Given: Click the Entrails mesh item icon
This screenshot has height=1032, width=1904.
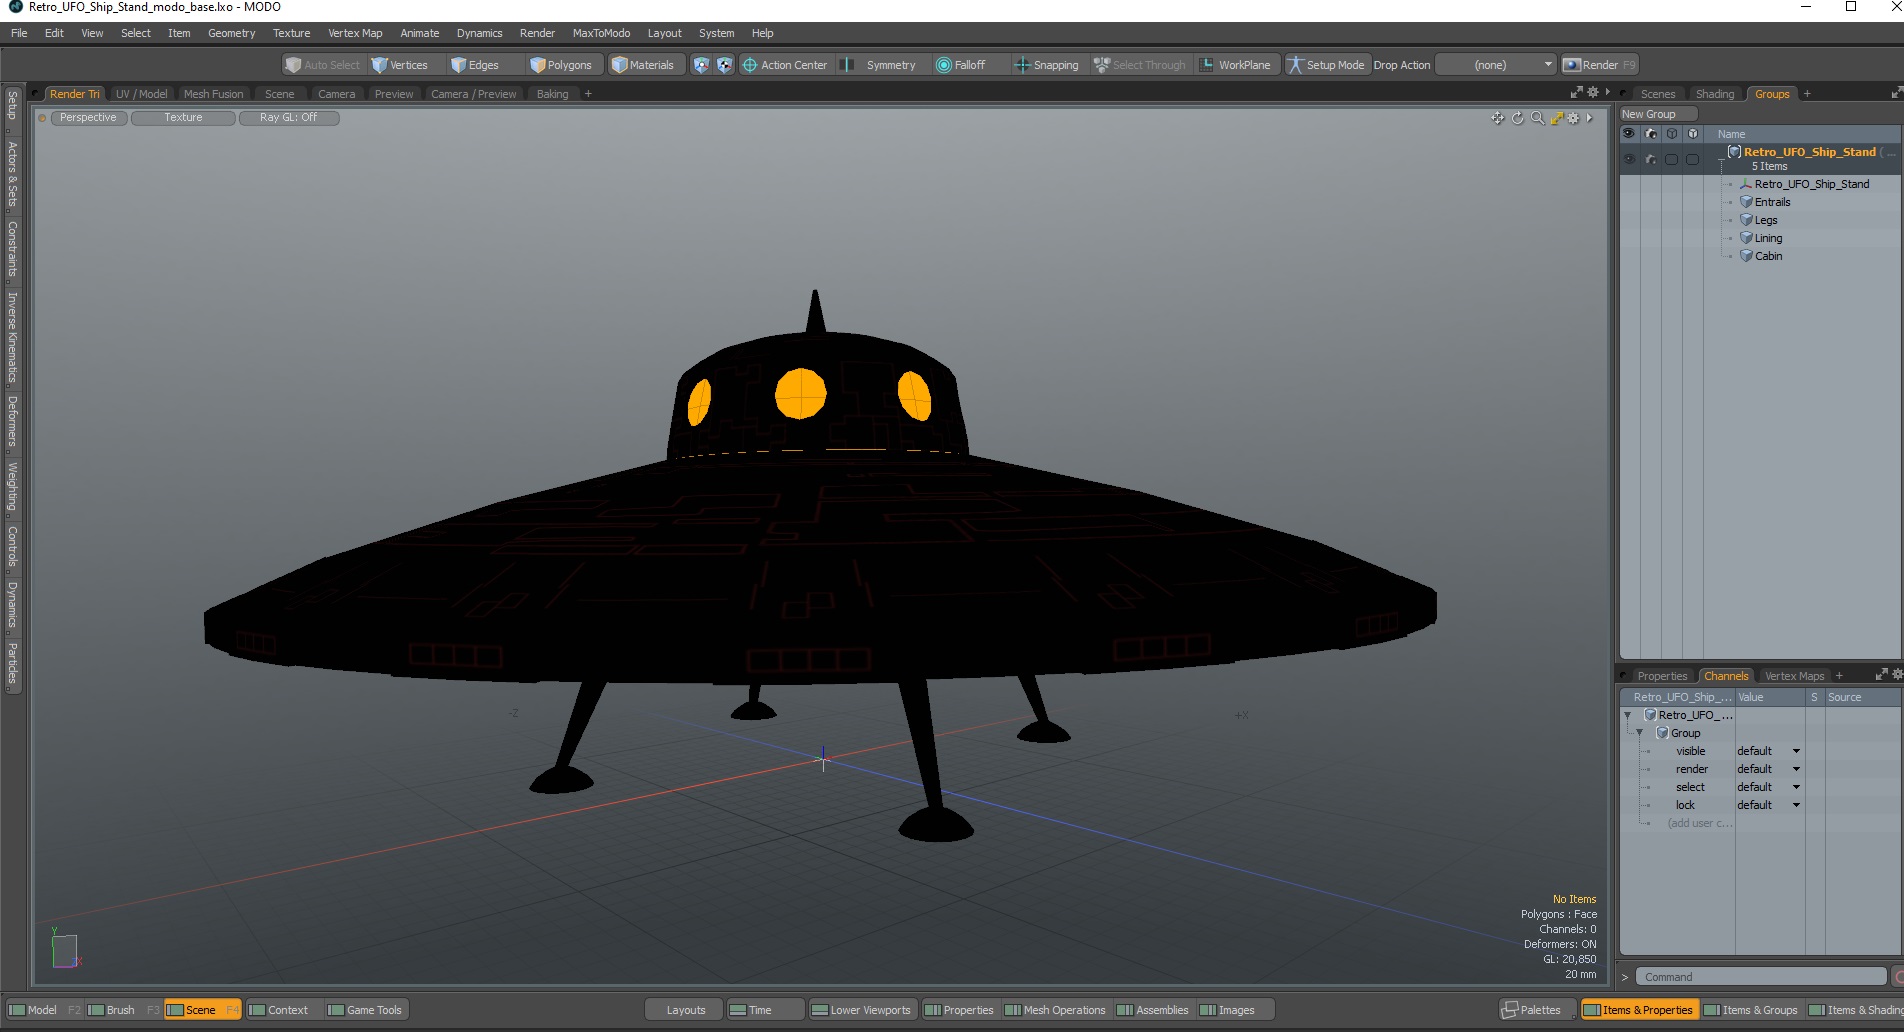Looking at the screenshot, I should (x=1746, y=202).
